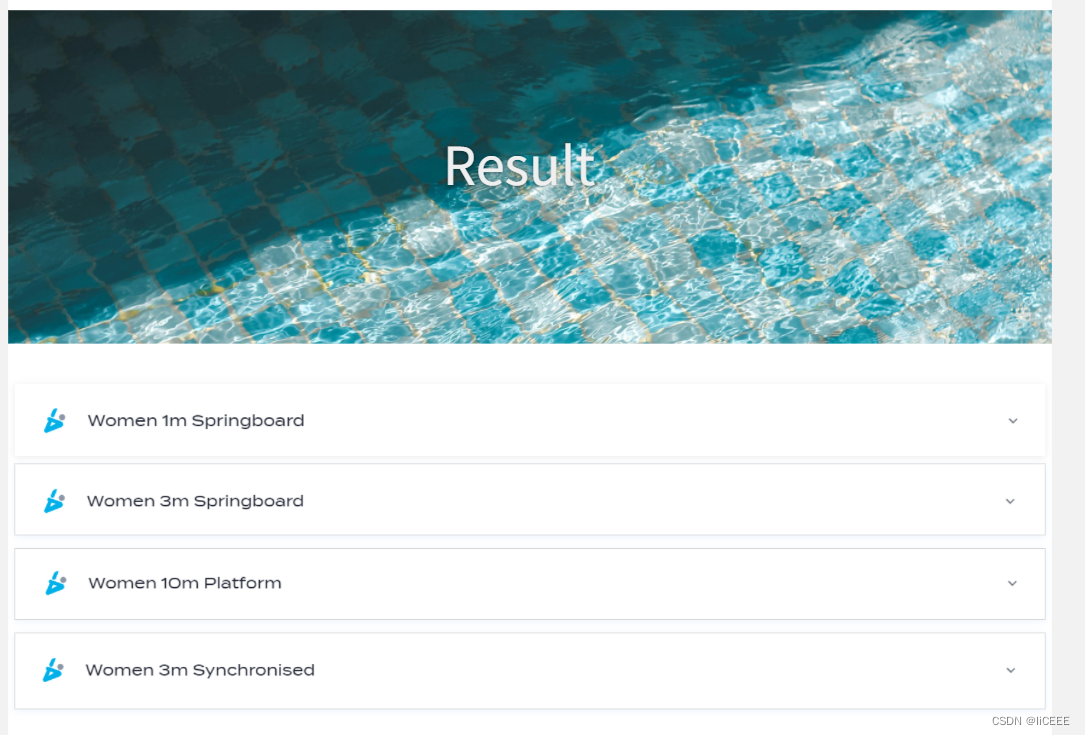Click the diver icon beside Women 10m Platform
This screenshot has height=735, width=1085.
point(56,583)
